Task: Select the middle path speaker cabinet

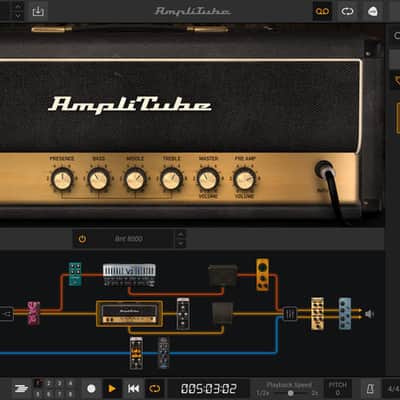Action: pyautogui.click(x=223, y=313)
